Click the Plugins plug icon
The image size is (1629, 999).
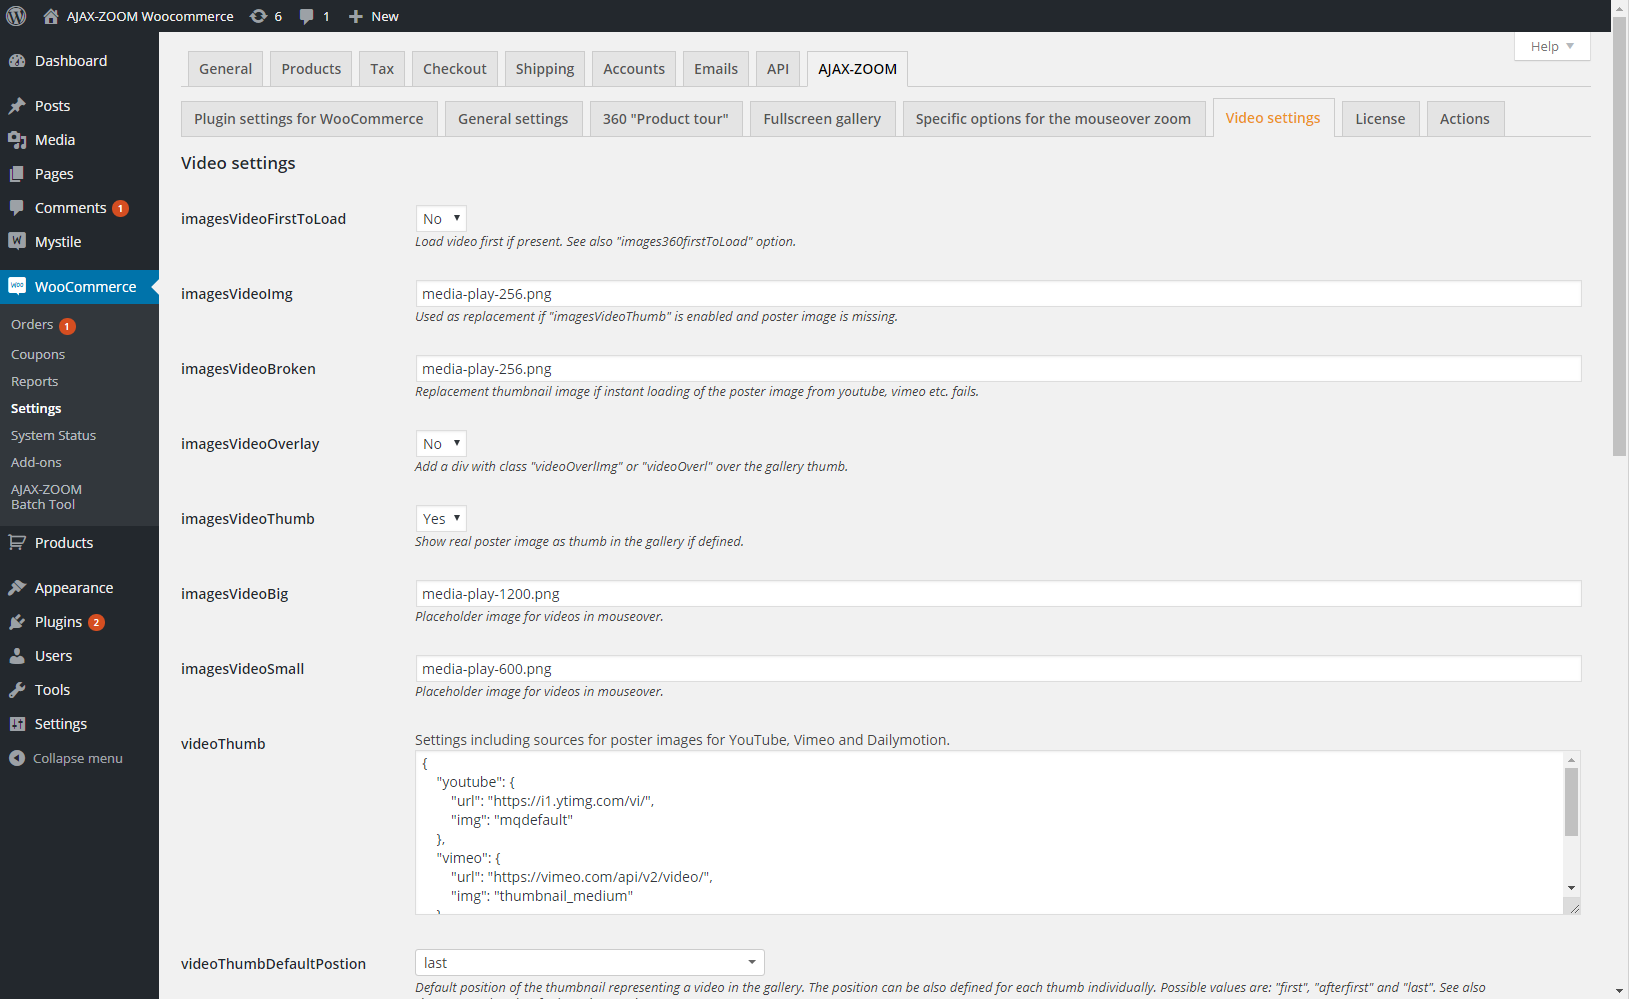pyautogui.click(x=17, y=622)
